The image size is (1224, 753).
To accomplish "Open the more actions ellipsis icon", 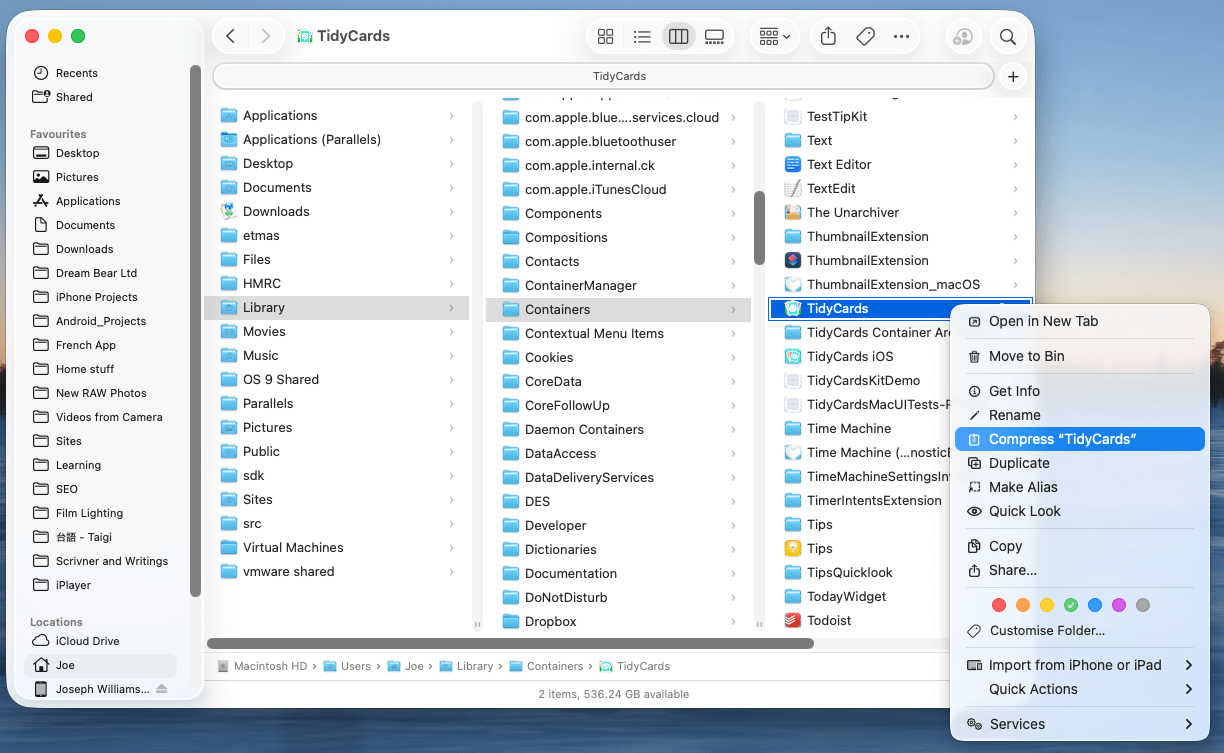I will click(901, 36).
